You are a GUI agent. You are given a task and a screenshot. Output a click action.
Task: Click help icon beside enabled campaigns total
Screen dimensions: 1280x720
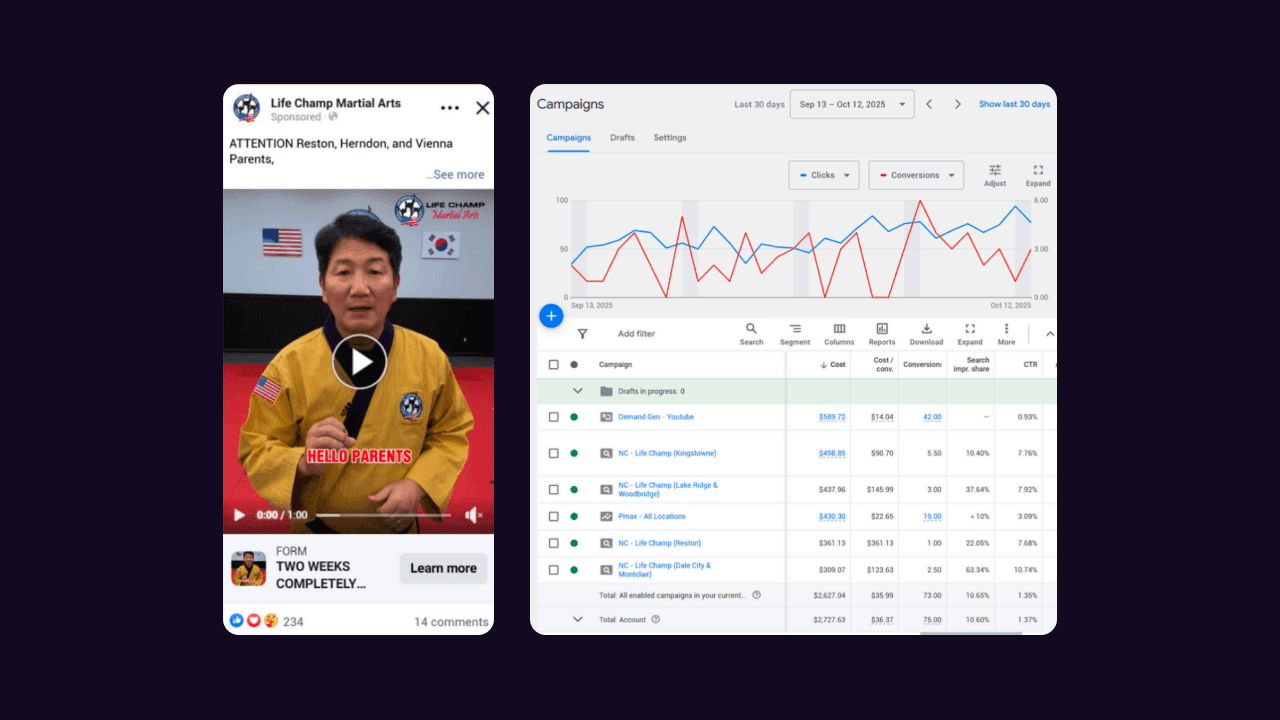(756, 595)
